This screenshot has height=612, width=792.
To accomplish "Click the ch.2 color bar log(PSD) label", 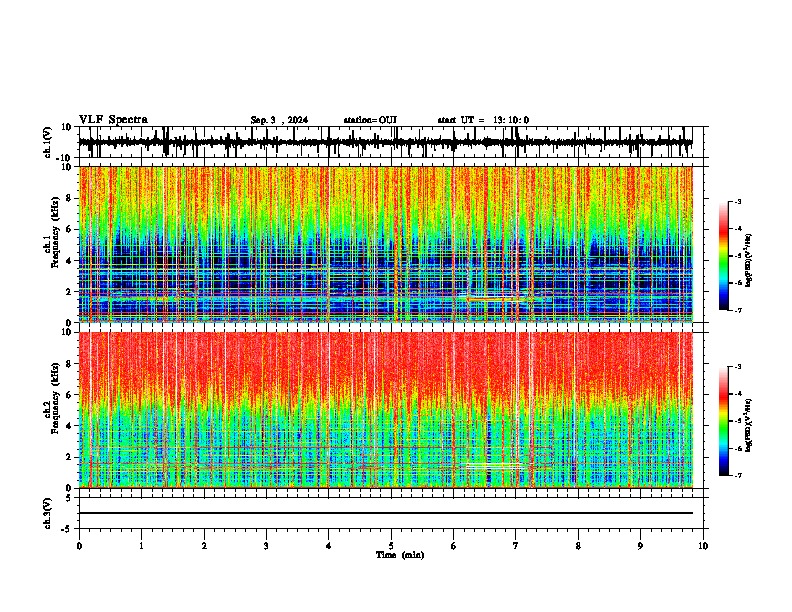I will (x=749, y=426).
